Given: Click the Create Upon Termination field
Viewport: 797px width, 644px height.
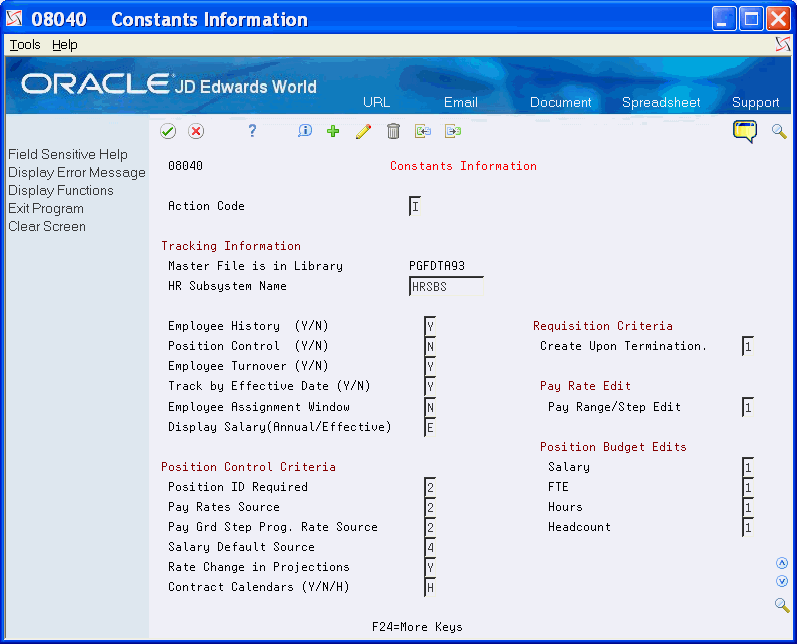Looking at the screenshot, I should (x=748, y=347).
